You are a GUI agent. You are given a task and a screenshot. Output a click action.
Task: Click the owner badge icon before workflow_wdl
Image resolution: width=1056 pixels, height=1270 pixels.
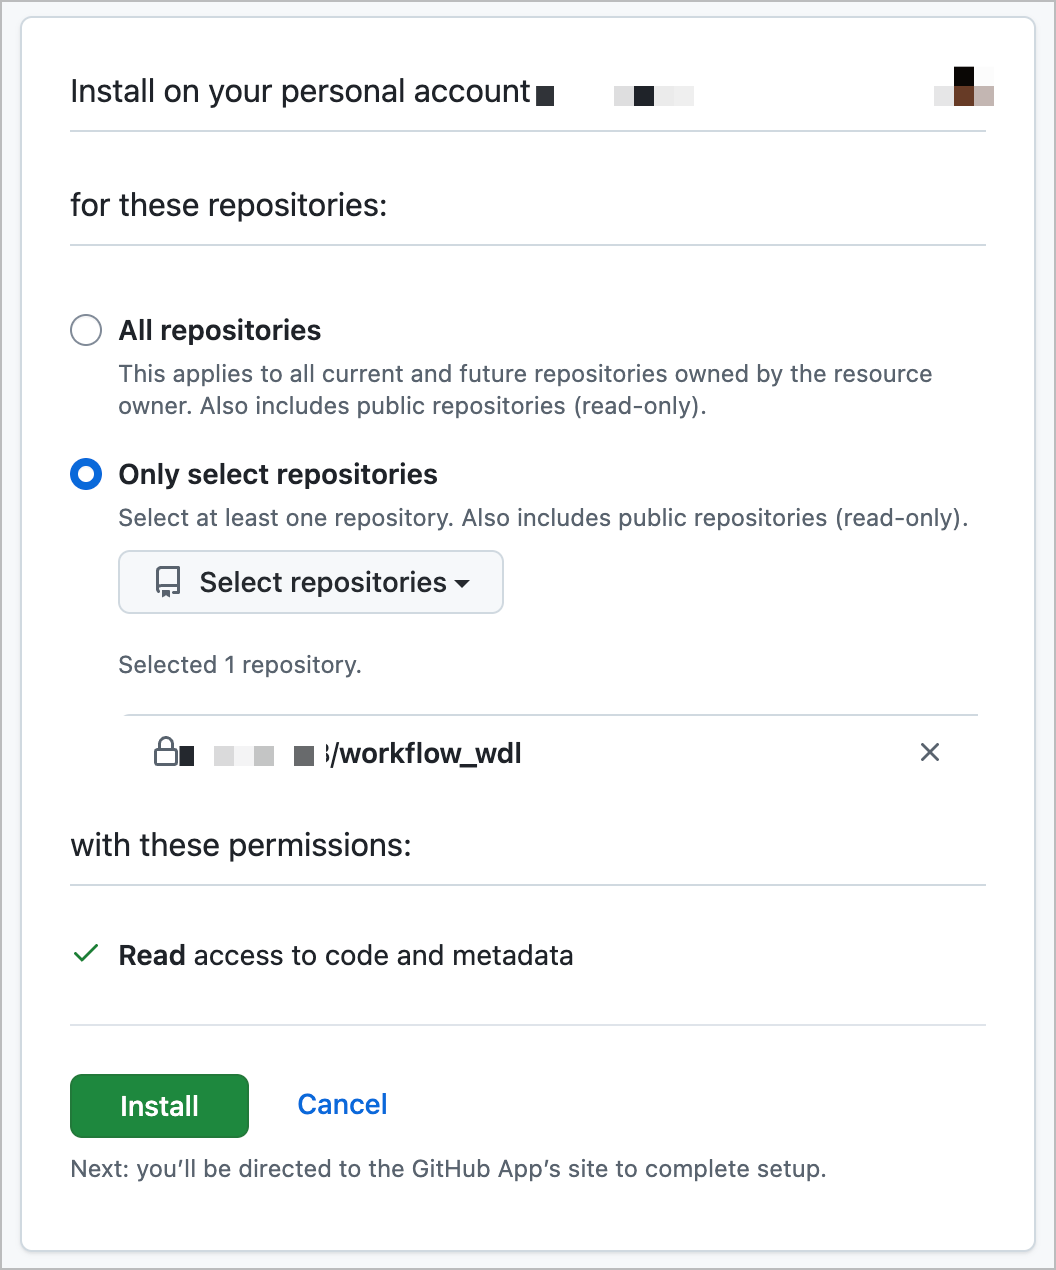click(x=305, y=754)
